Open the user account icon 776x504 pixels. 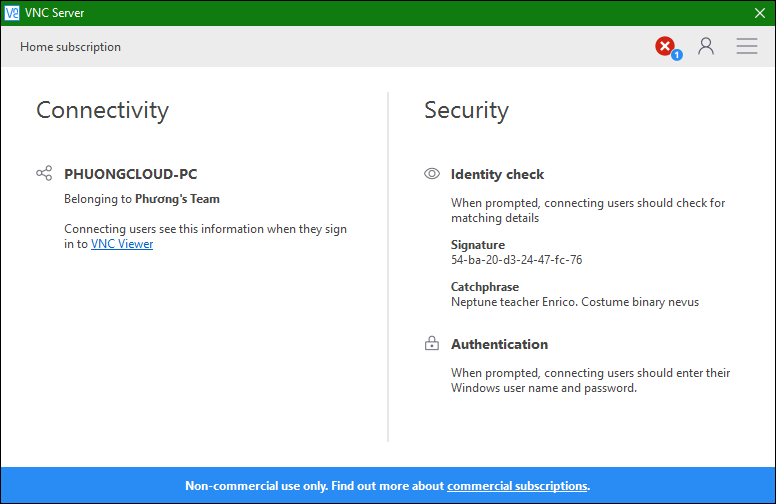click(x=706, y=46)
